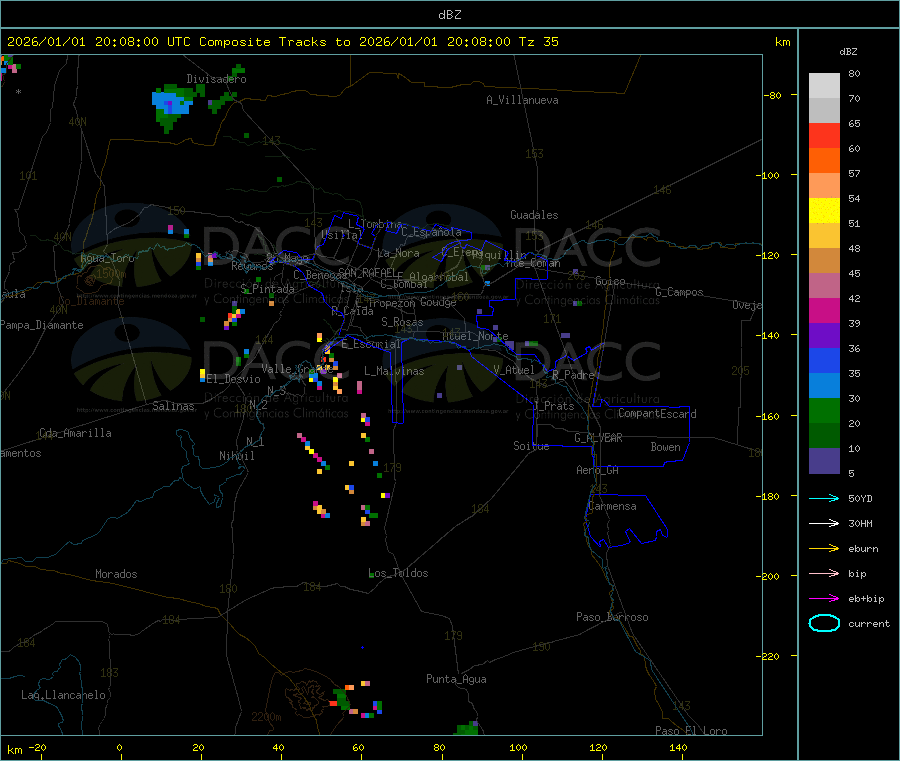Viewport: 900px width, 761px height.
Task: Select the bright yellow 54-51 dBZ swatch
Action: coord(824,211)
